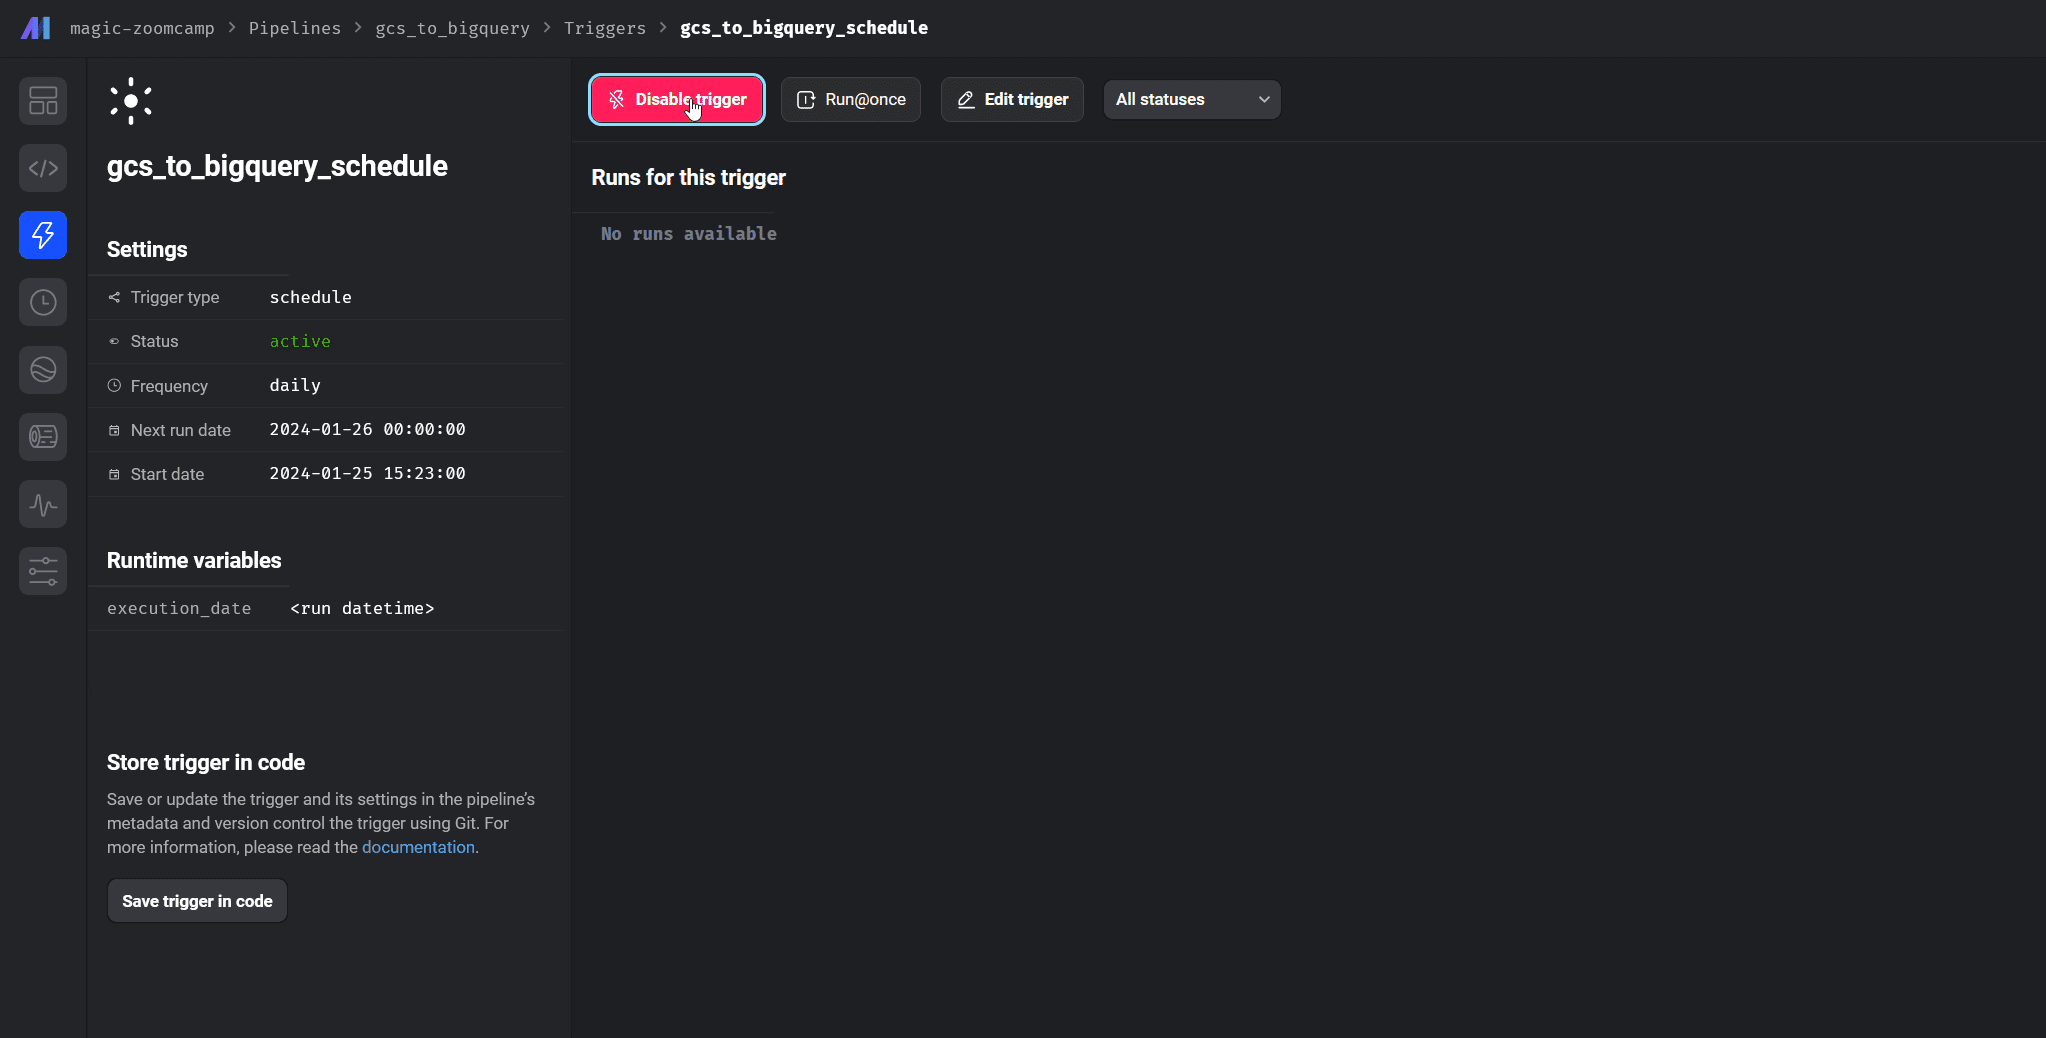Click the Next run date calendar icon
This screenshot has height=1038, width=2046.
114,430
